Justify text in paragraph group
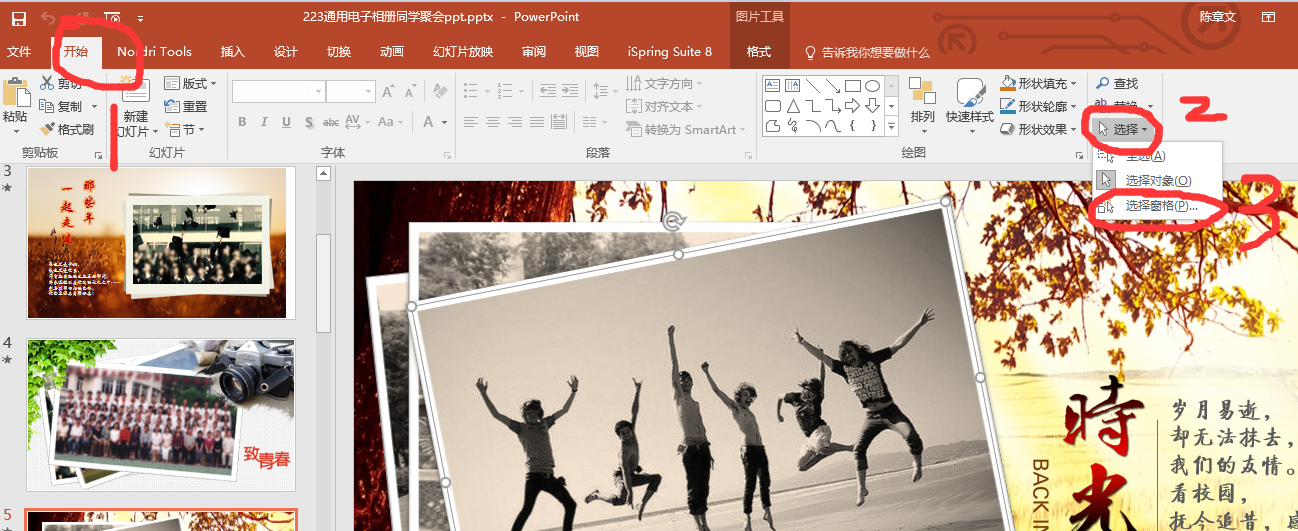This screenshot has height=531, width=1298. [x=537, y=122]
